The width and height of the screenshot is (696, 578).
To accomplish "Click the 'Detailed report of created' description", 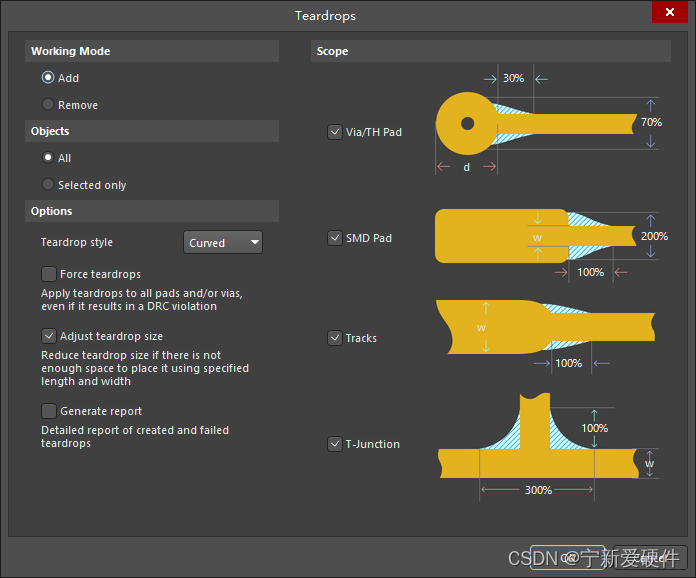I will [x=135, y=436].
